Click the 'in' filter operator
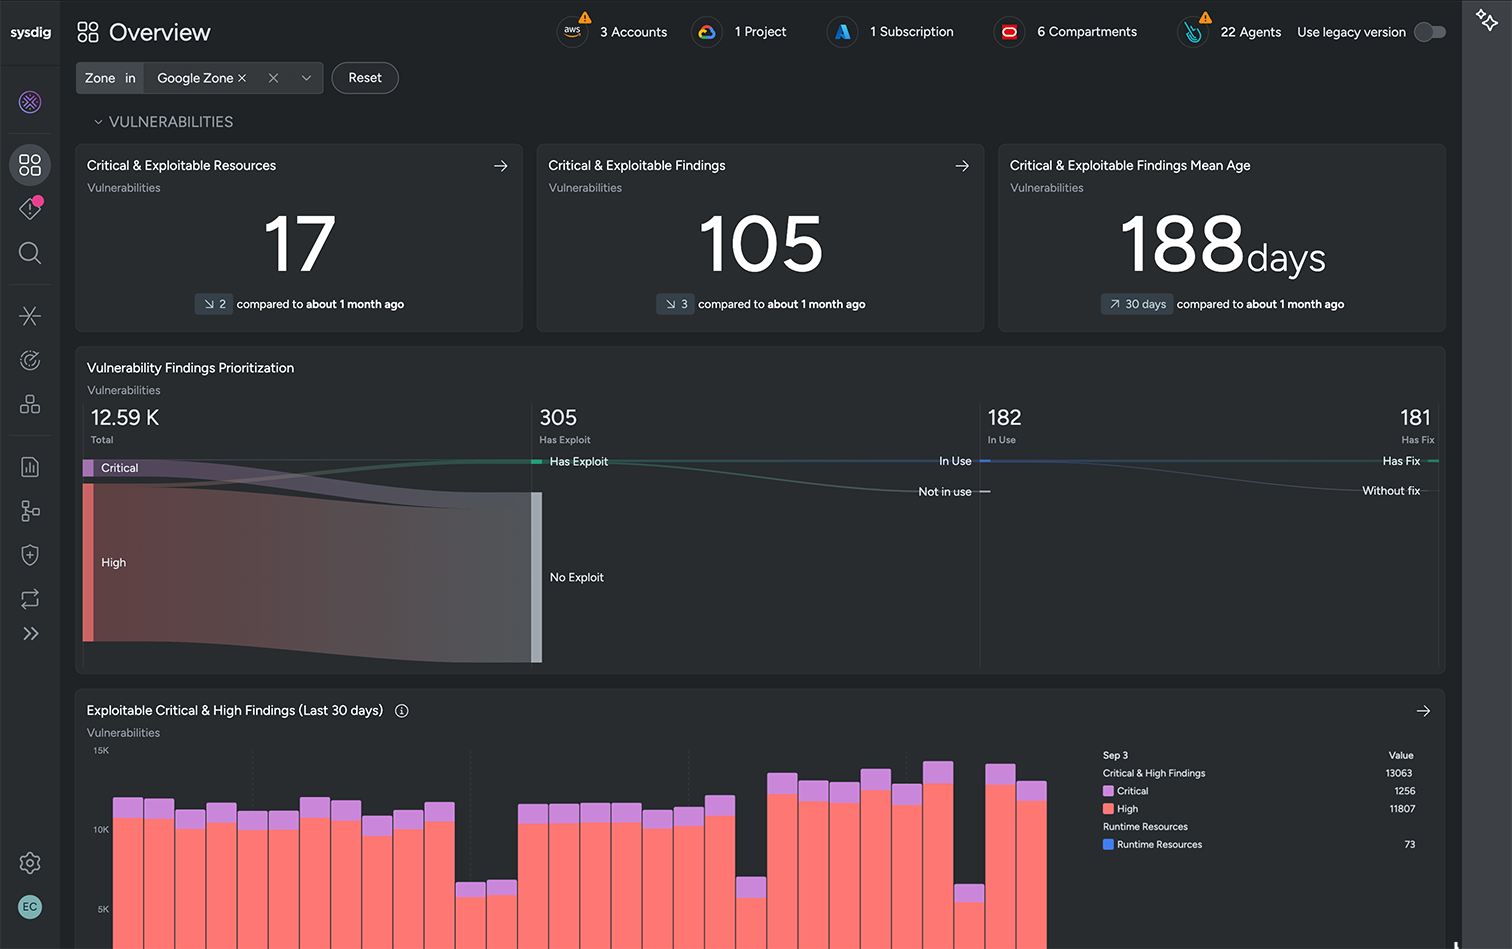 pos(130,78)
